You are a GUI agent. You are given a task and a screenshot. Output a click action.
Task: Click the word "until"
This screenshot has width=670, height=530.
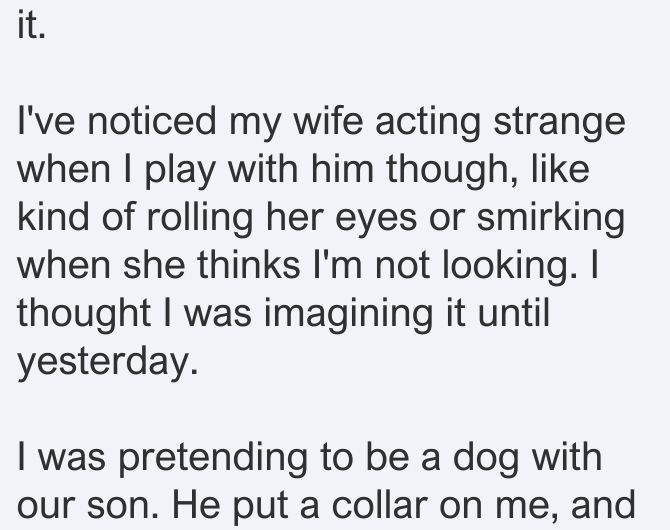pyautogui.click(x=513, y=312)
